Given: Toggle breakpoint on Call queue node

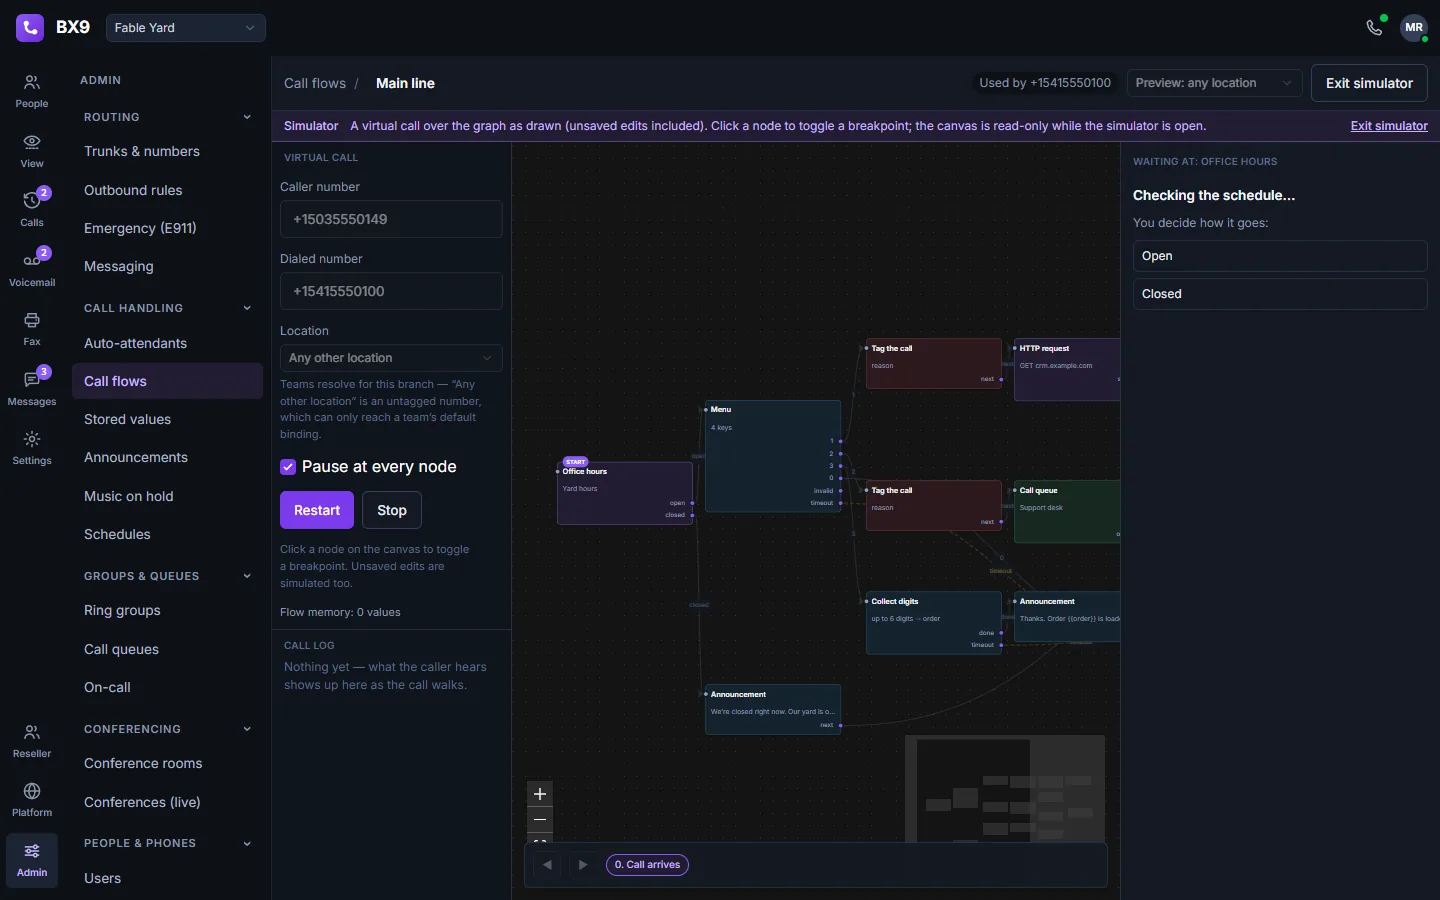Looking at the screenshot, I should click(x=1067, y=512).
